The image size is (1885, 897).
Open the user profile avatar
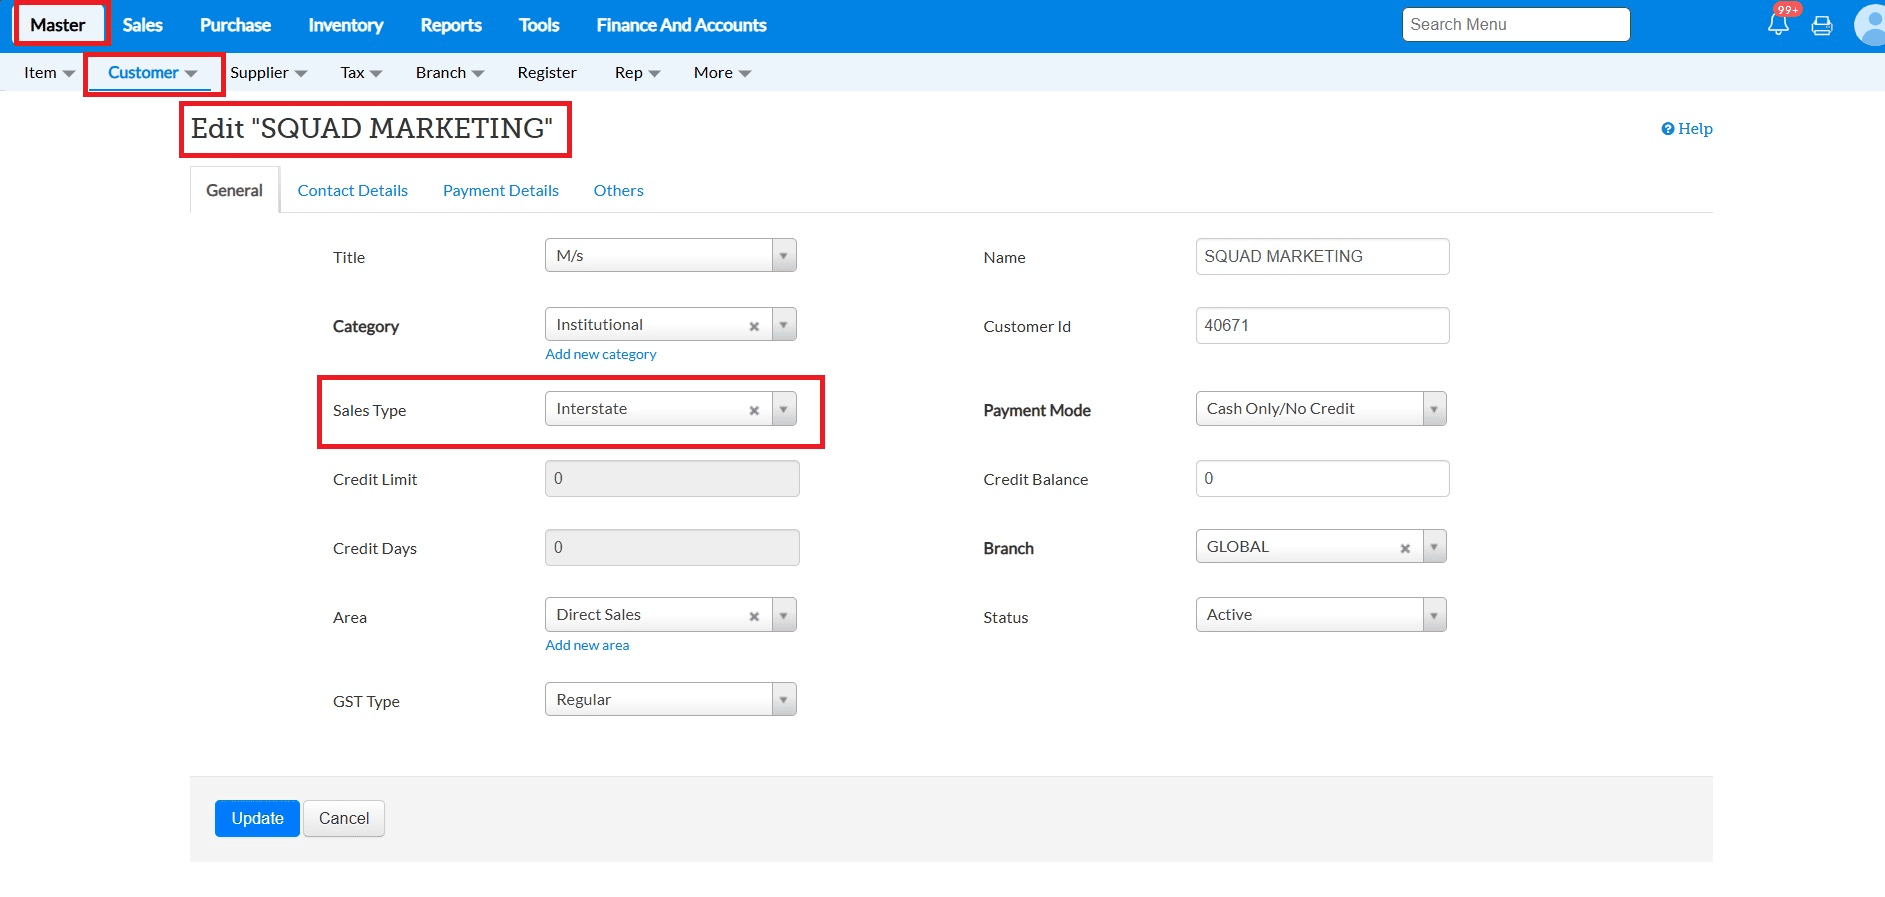(1868, 25)
